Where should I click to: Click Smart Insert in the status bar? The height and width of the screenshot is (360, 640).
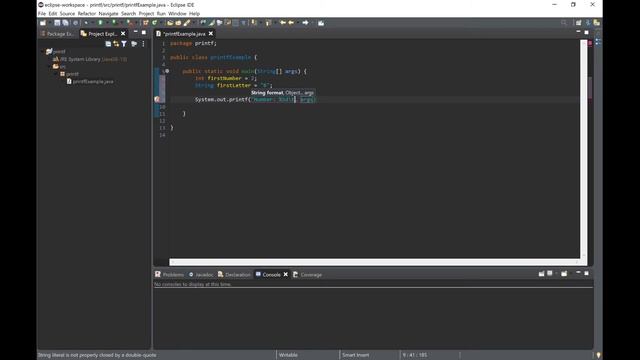click(x=356, y=355)
